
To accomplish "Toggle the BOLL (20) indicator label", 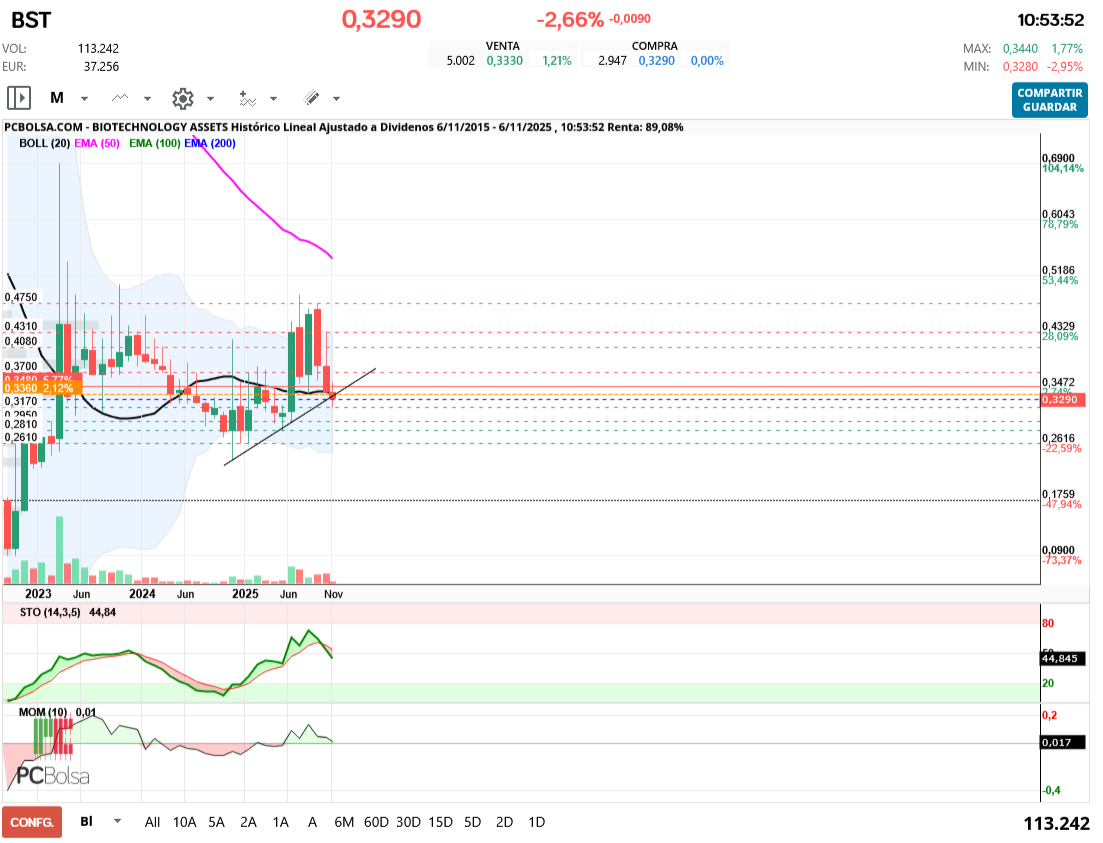I will click(44, 143).
